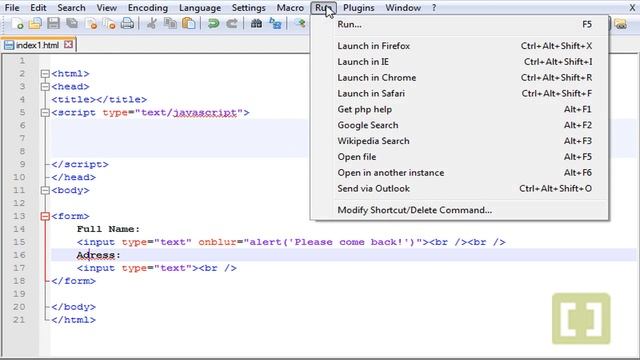Click line number 17 in the margin
The width and height of the screenshot is (640, 360).
coord(19,268)
